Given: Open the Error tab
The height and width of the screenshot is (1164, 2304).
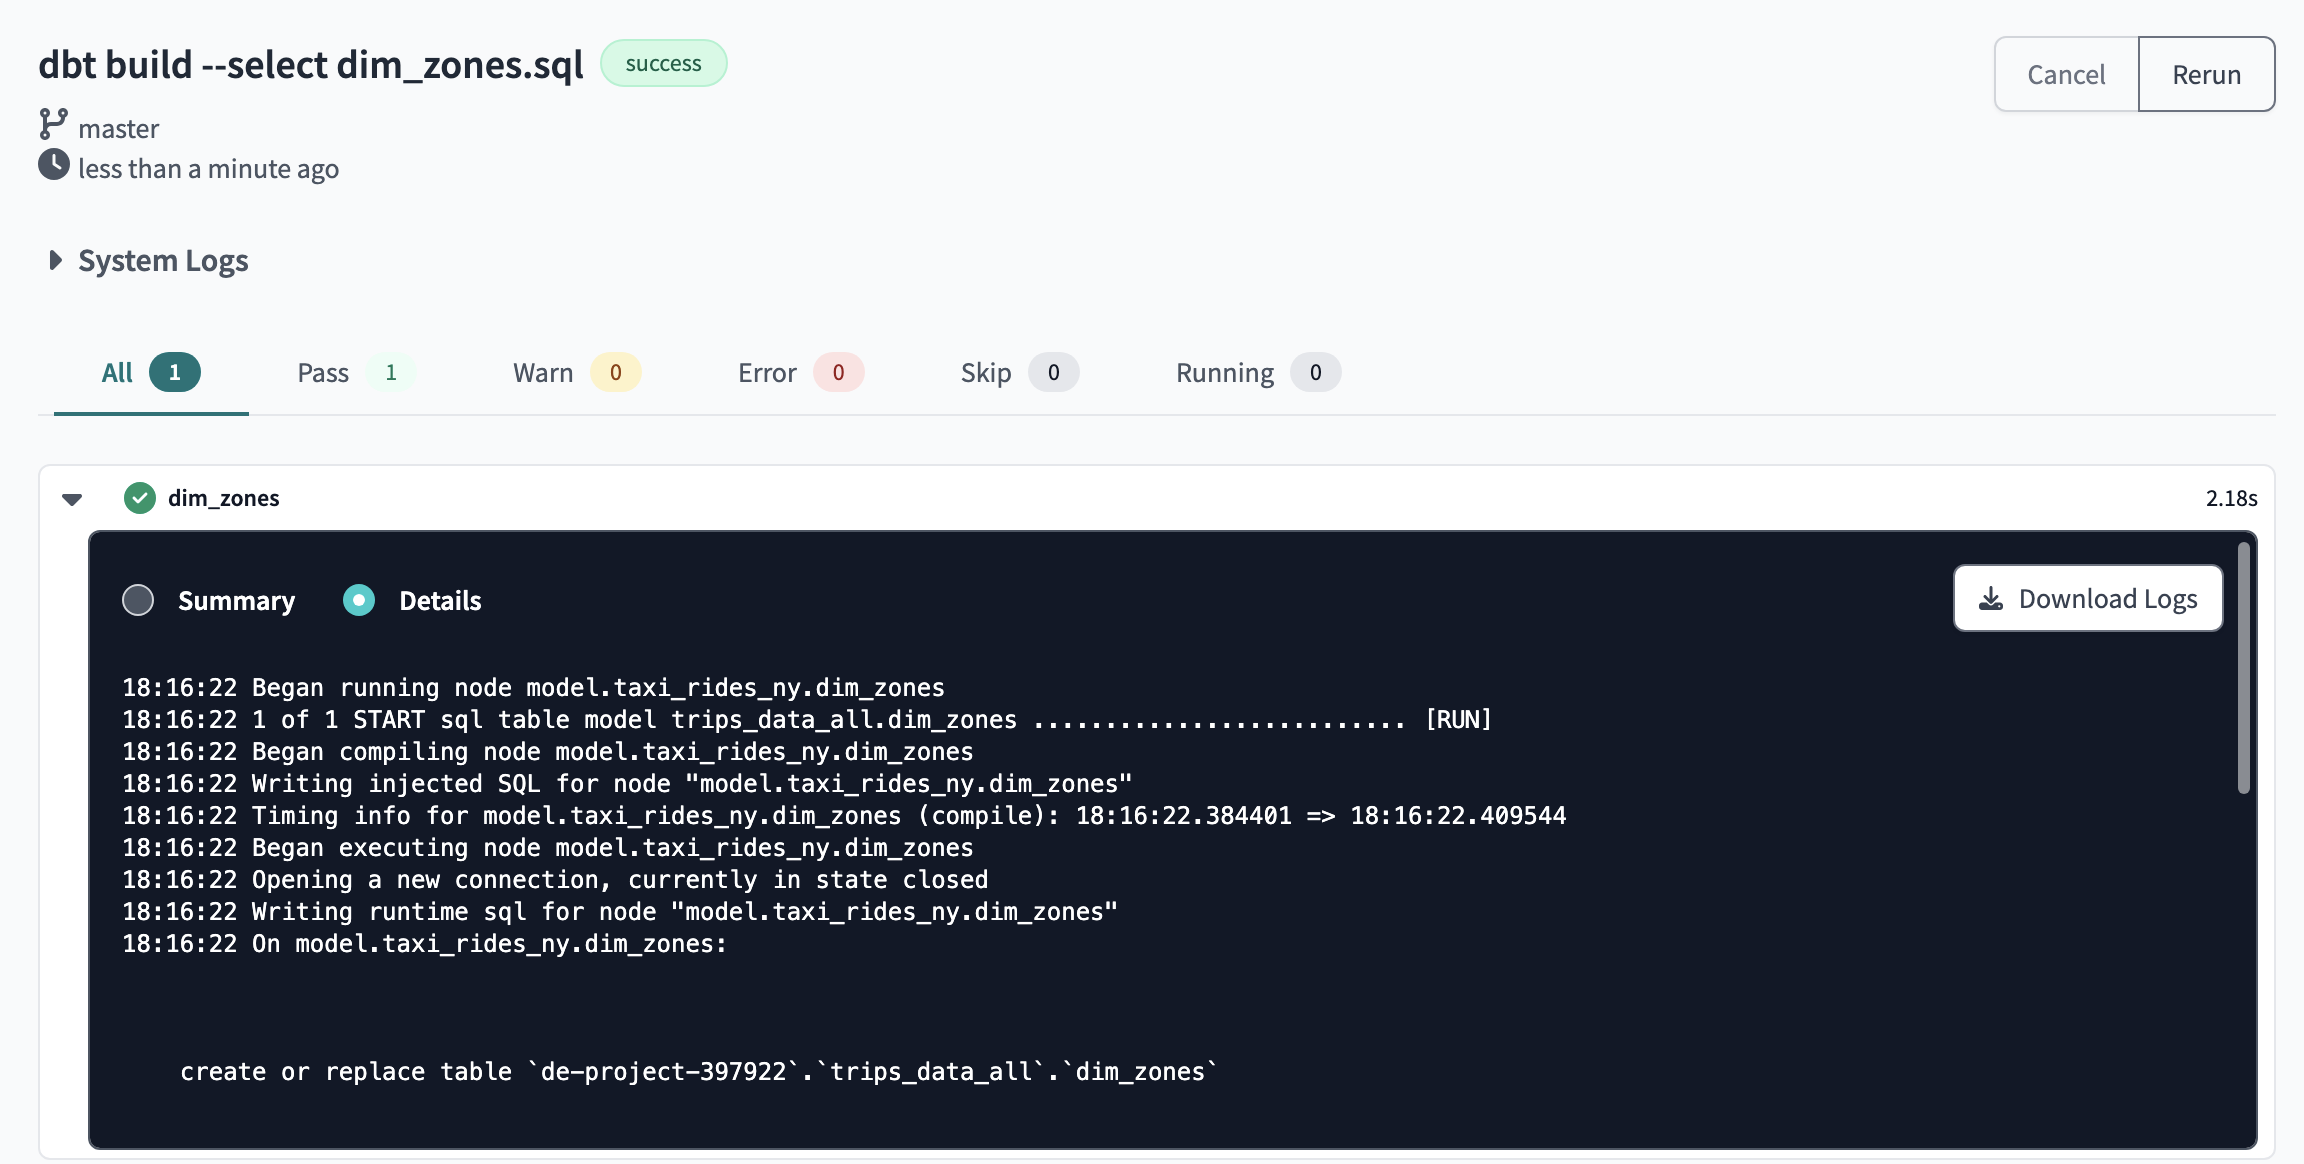Looking at the screenshot, I should pyautogui.click(x=800, y=373).
